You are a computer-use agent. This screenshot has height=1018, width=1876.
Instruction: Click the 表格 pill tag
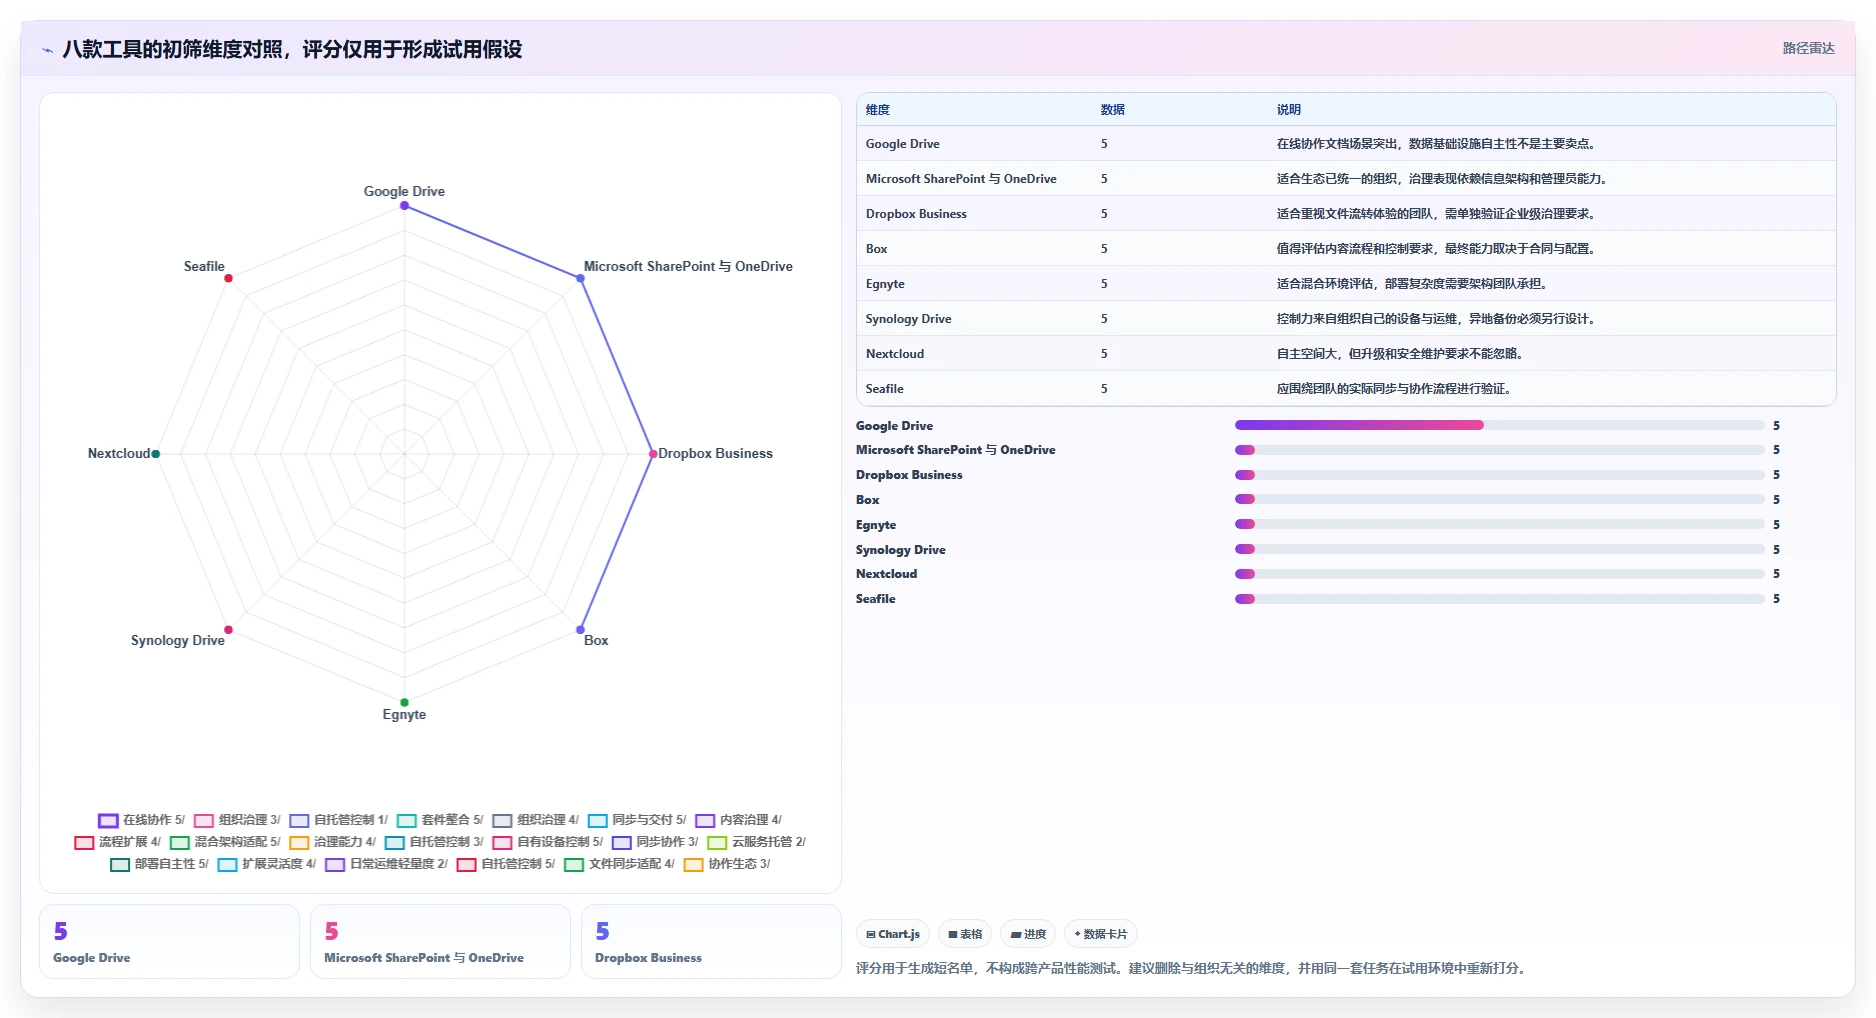[965, 934]
